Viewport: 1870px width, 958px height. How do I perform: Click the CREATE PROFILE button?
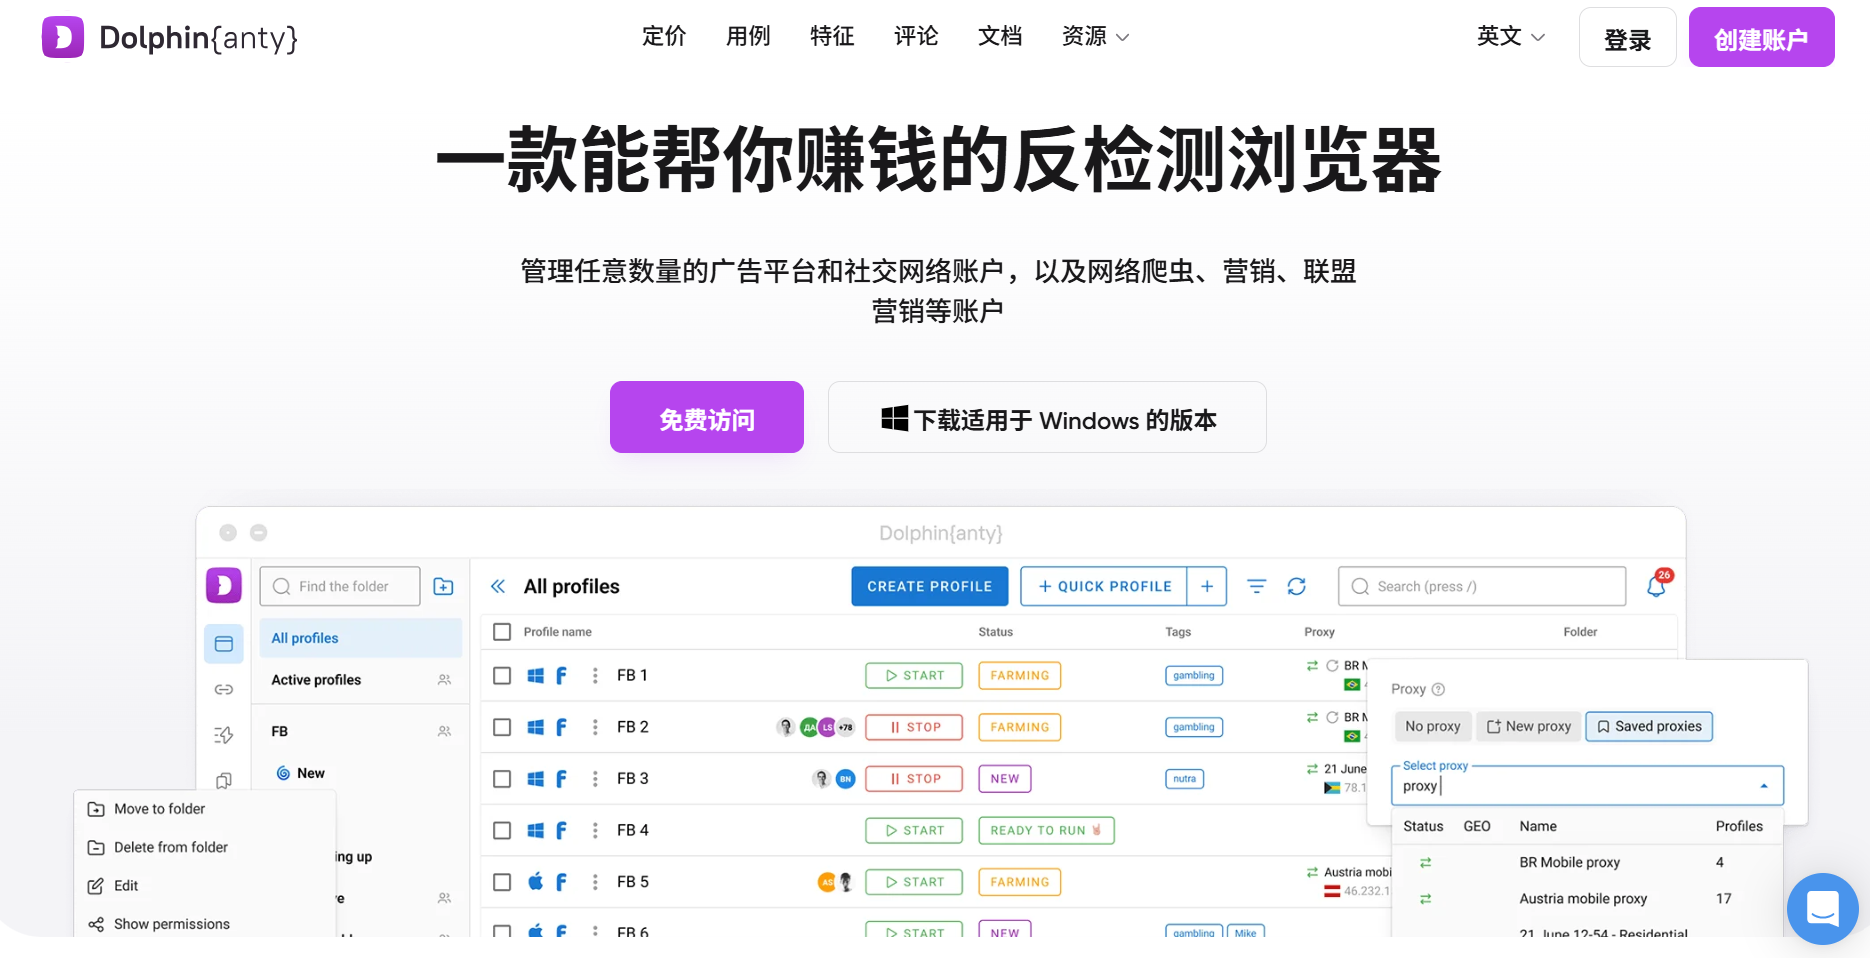coord(929,586)
